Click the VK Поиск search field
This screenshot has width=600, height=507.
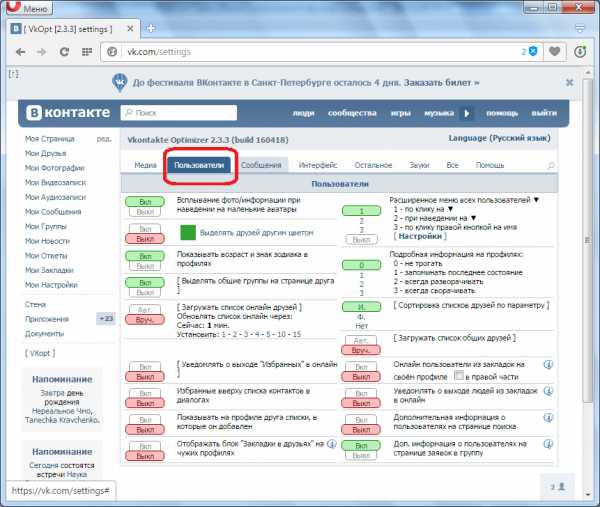pos(179,113)
